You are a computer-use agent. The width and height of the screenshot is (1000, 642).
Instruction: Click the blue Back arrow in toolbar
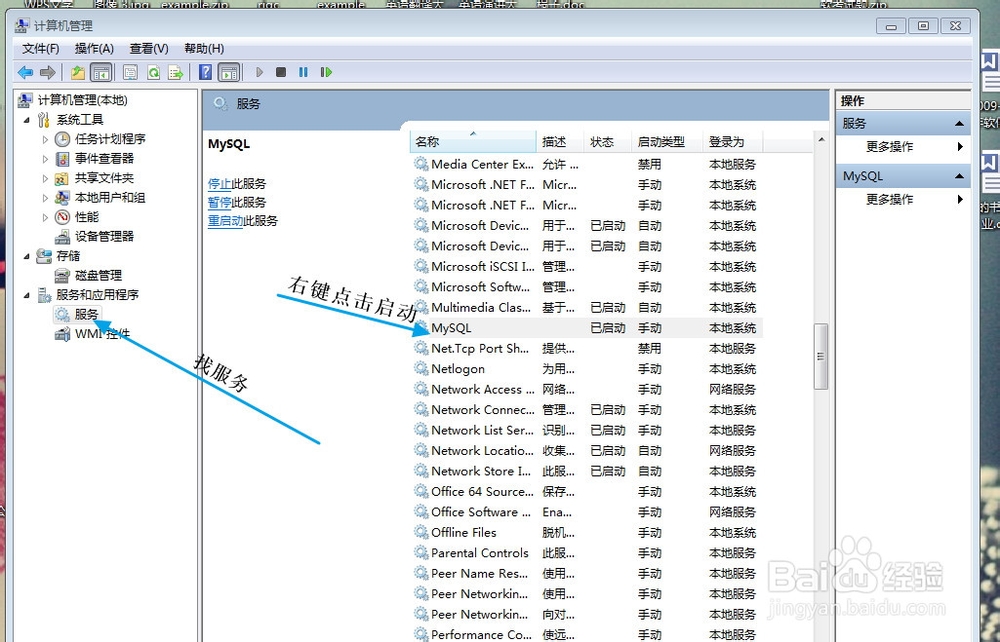pyautogui.click(x=25, y=72)
